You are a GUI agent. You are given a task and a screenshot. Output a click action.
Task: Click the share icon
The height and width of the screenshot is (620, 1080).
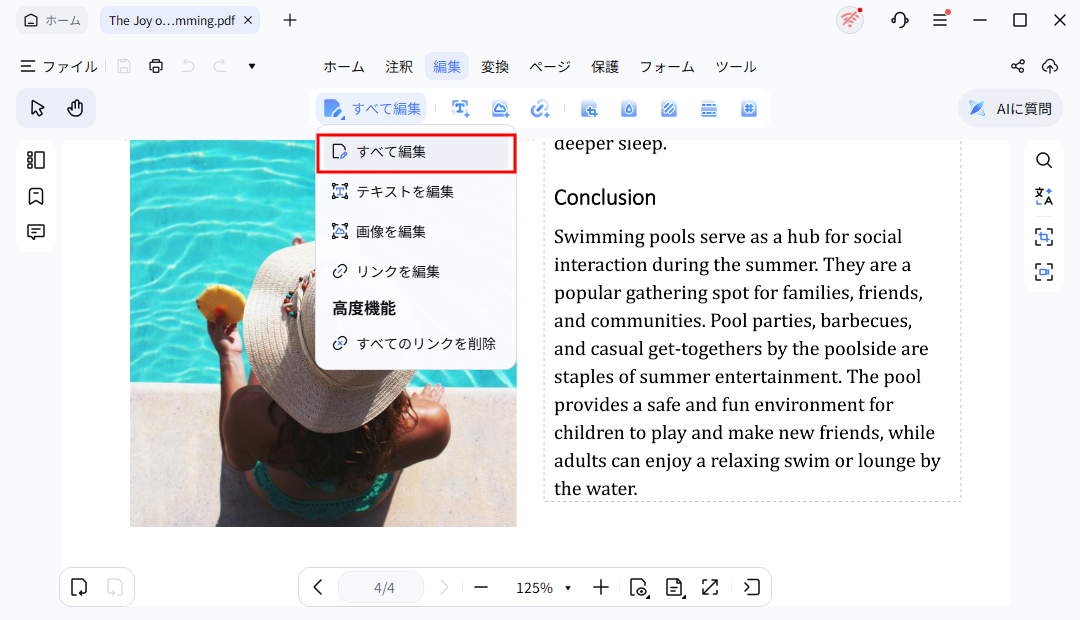1018,66
